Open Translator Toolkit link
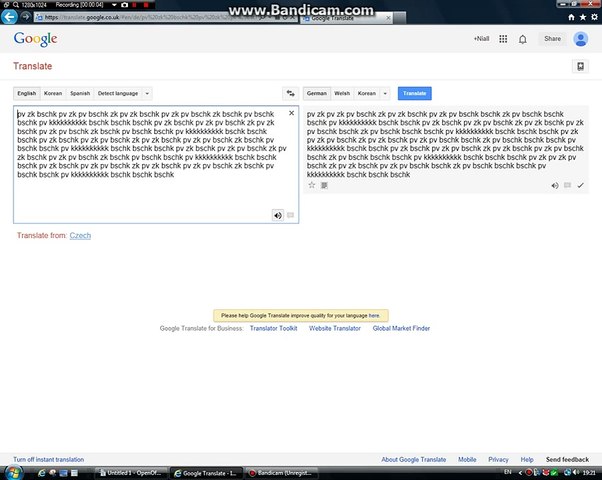602x480 pixels. pos(273,328)
